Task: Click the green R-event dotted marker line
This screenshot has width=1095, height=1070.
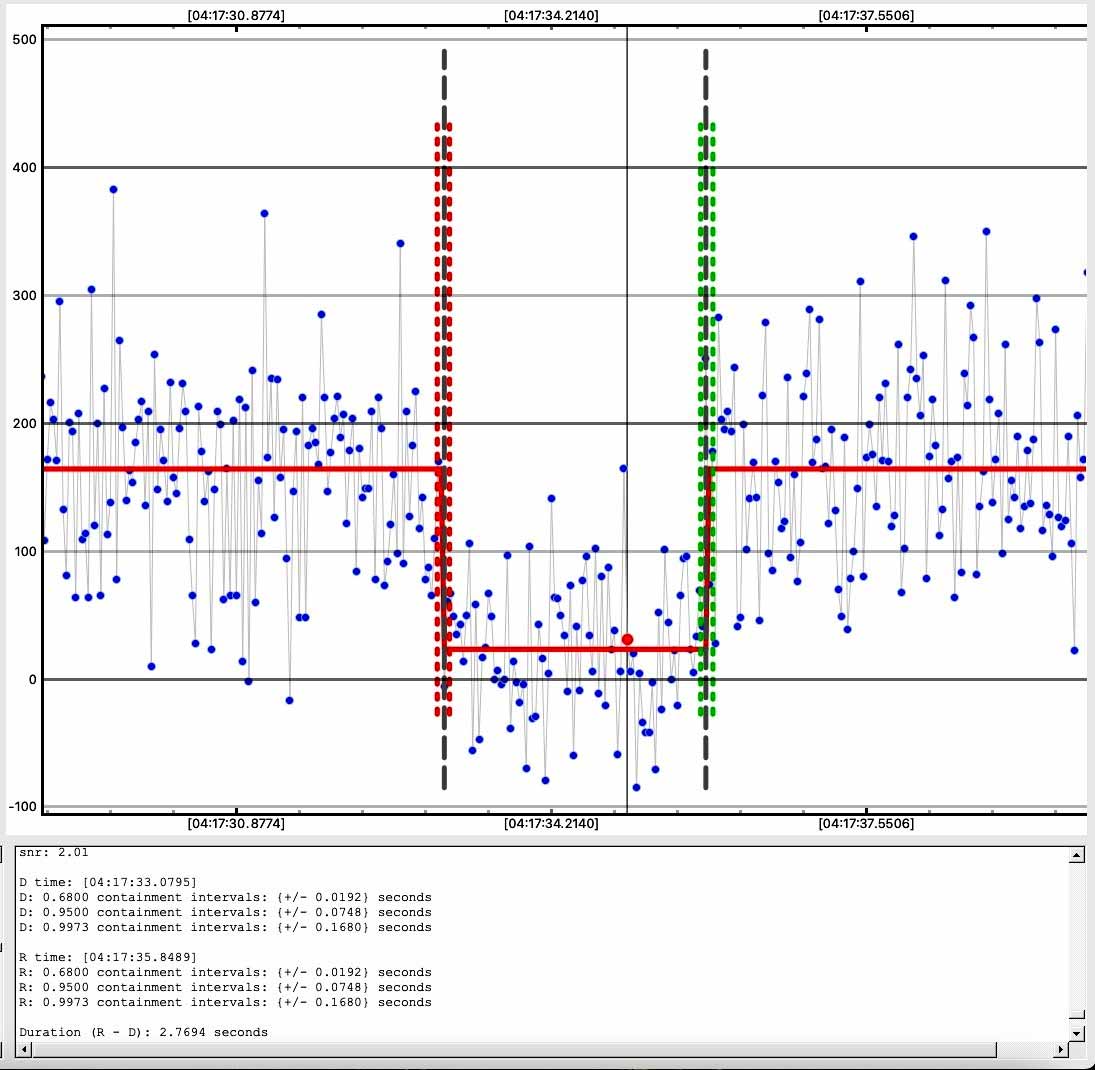Action: (706, 419)
